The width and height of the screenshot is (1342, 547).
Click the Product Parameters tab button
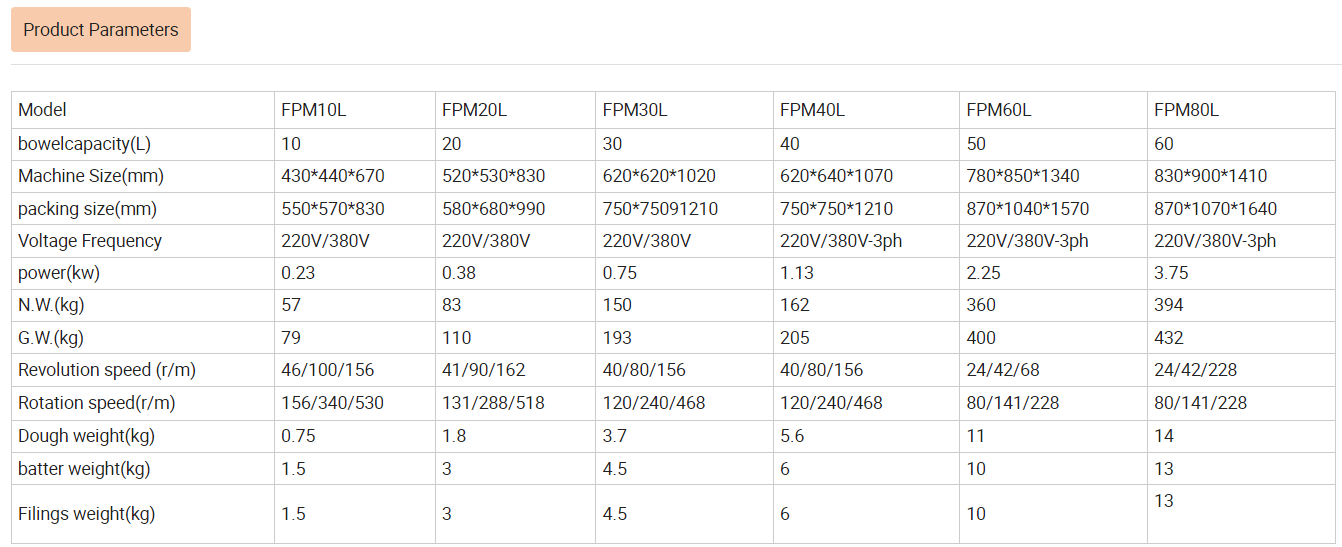(x=100, y=30)
